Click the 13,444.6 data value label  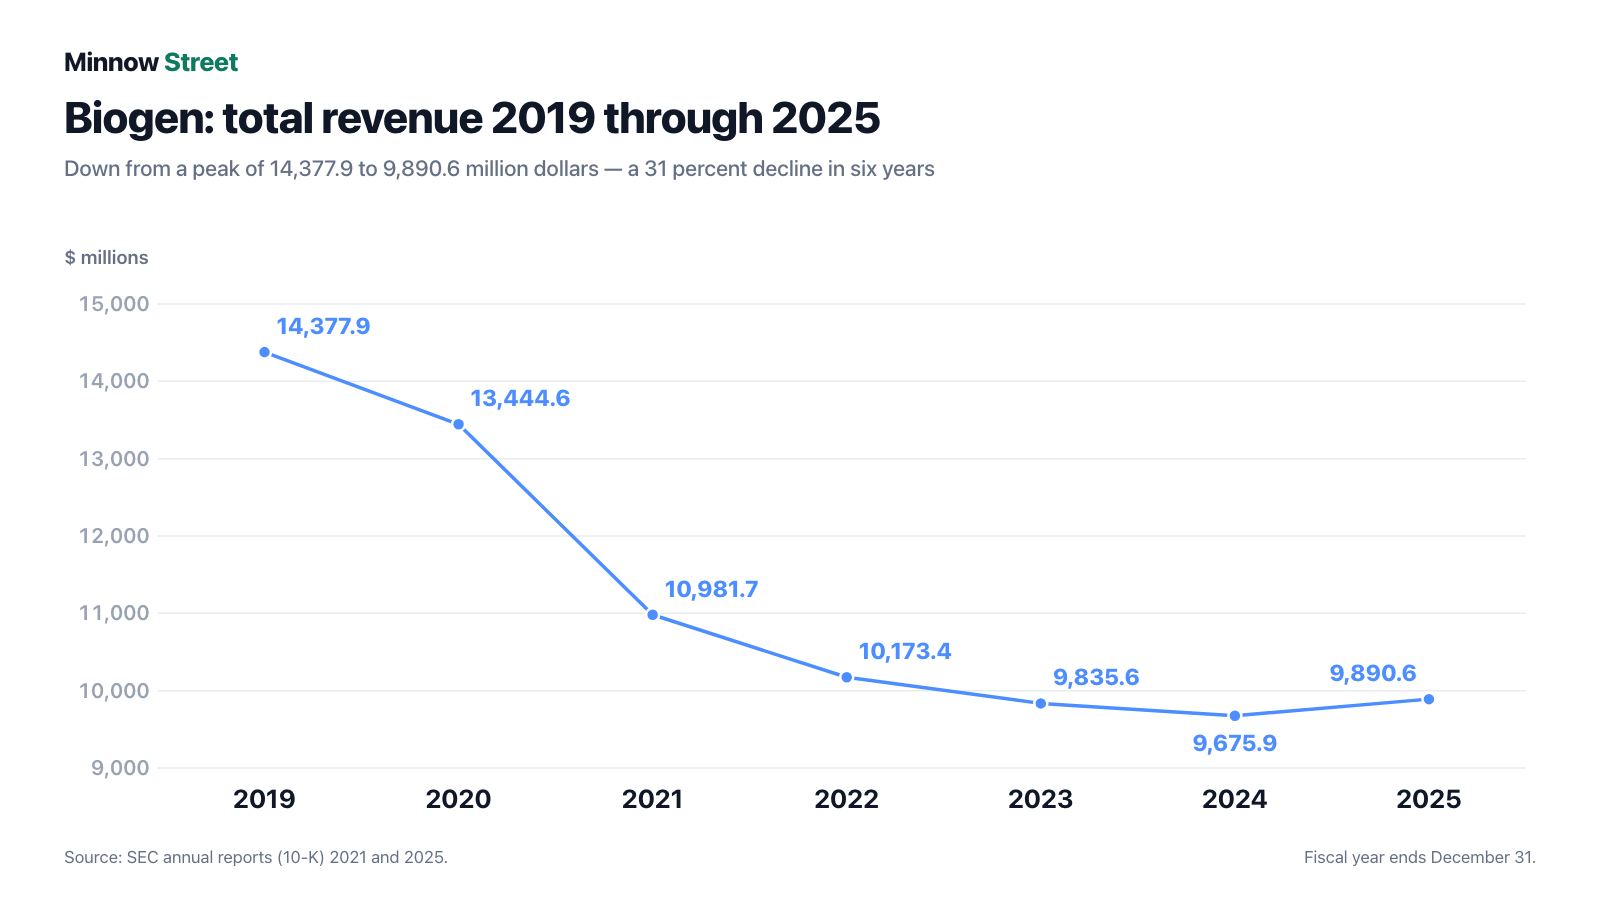(x=520, y=399)
